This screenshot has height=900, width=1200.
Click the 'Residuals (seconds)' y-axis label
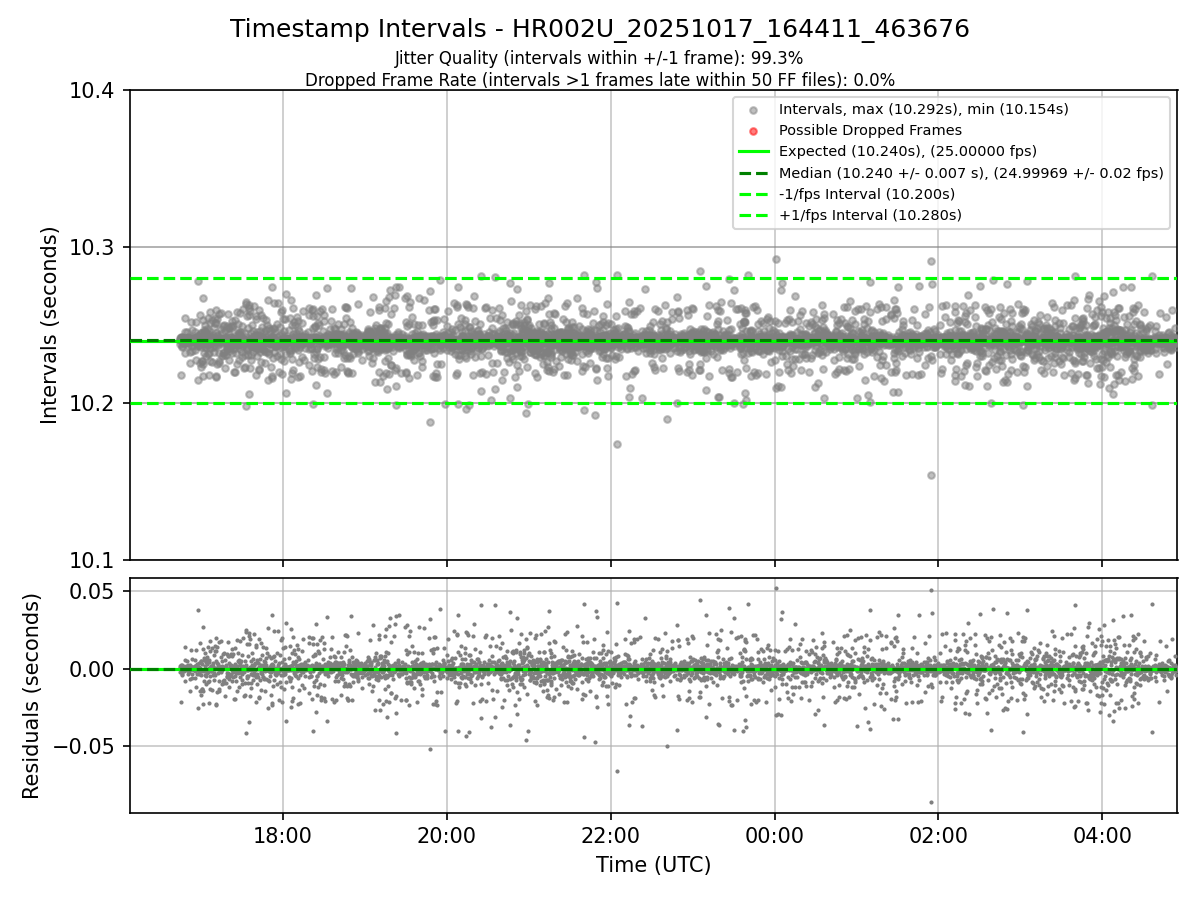pos(31,696)
